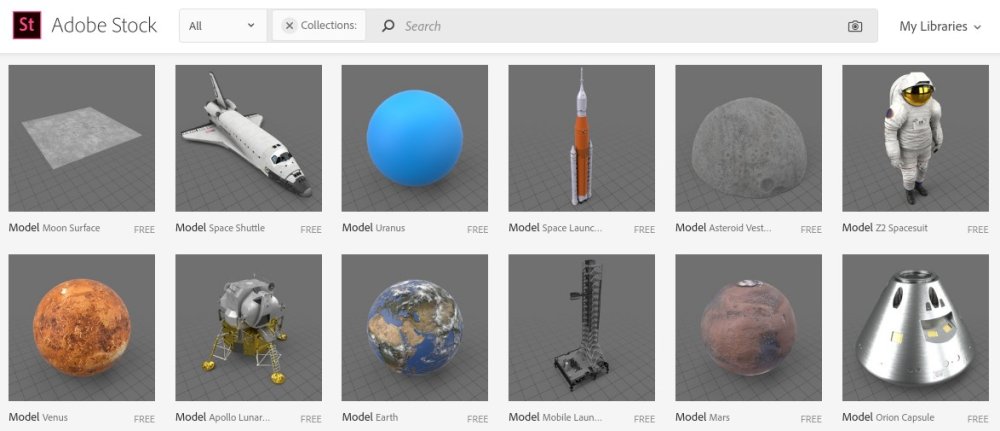Click the 'Model Apollo Lunar...' caption
The width and height of the screenshot is (1000, 431).
(x=223, y=417)
